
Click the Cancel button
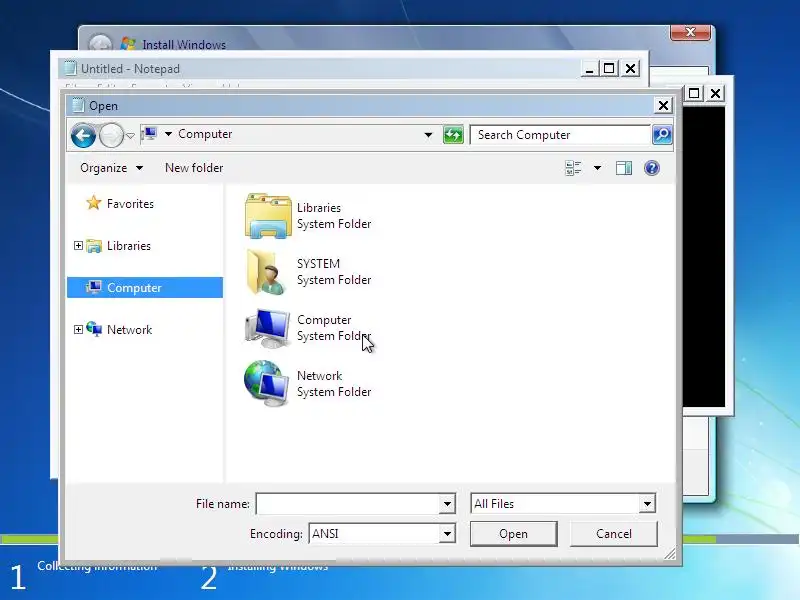pyautogui.click(x=613, y=534)
